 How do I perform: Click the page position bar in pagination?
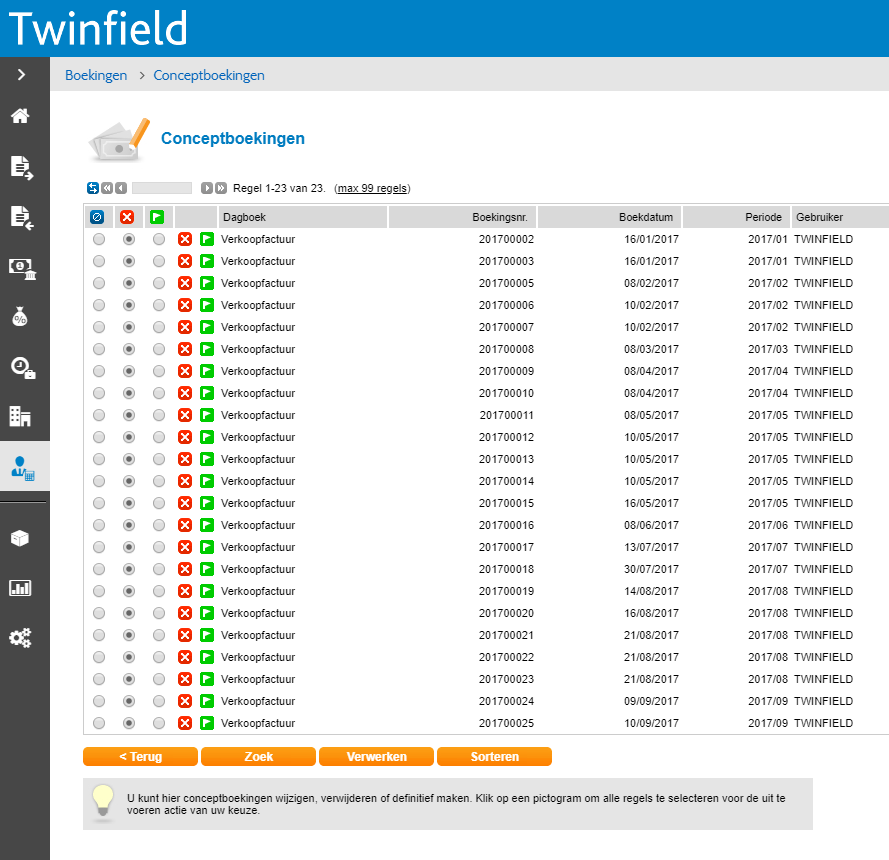pyautogui.click(x=161, y=188)
